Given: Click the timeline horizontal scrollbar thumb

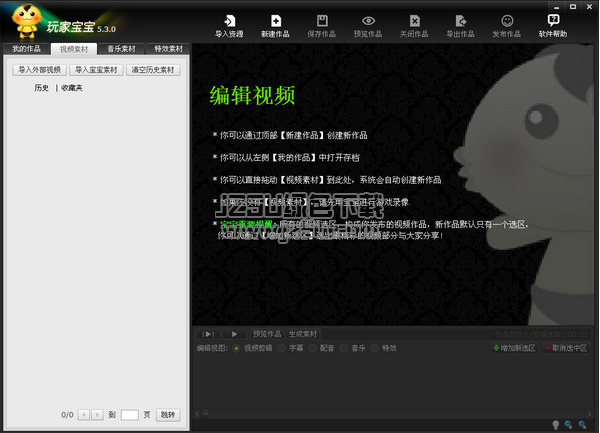Looking at the screenshot, I should point(206,413).
